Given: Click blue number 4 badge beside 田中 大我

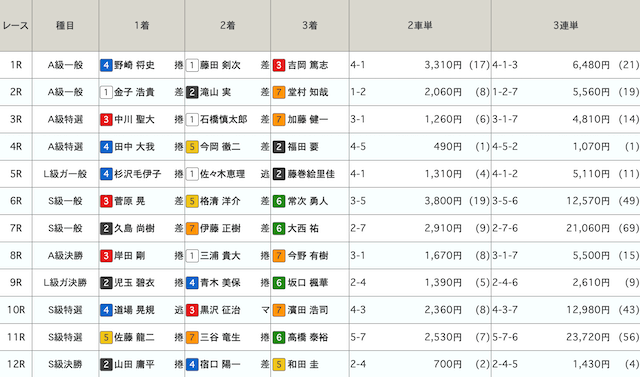Looking at the screenshot, I should point(106,147).
